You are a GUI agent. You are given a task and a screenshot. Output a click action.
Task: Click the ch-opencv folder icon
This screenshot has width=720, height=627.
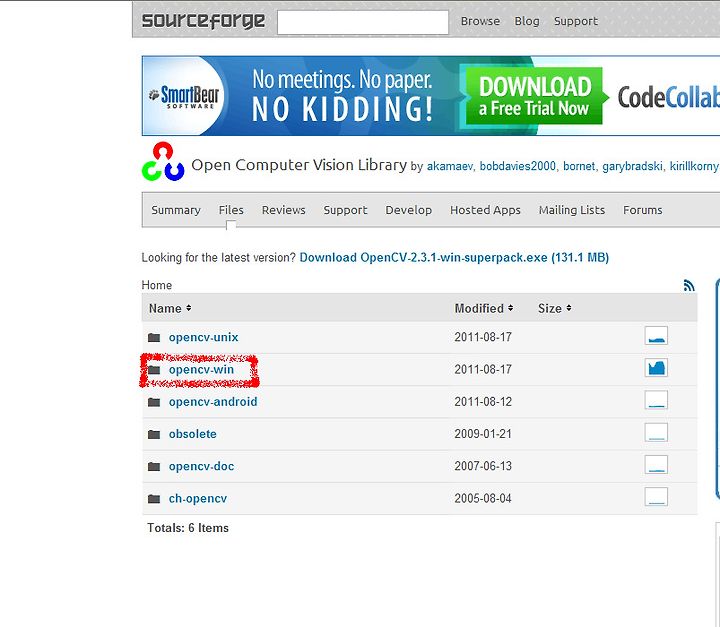tap(154, 498)
